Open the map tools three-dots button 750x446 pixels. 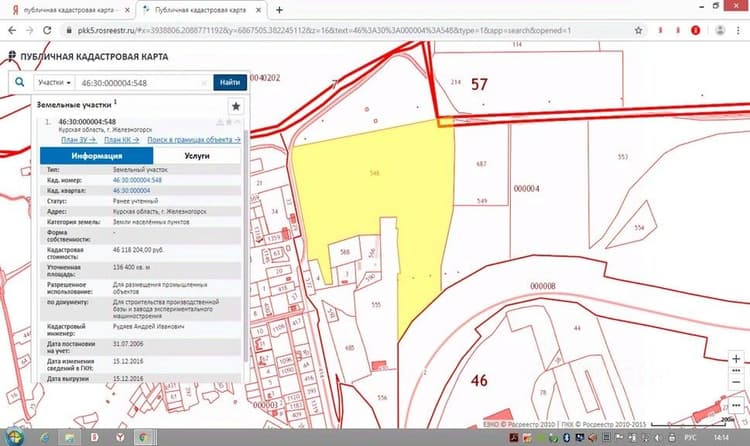pos(736,405)
